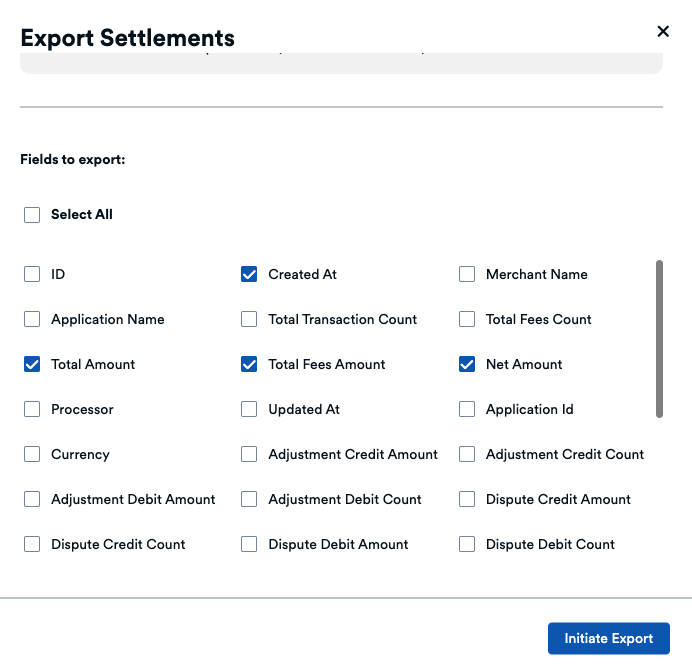The height and width of the screenshot is (667, 692).
Task: Enable Dispute Credit Count field
Action: 32,544
